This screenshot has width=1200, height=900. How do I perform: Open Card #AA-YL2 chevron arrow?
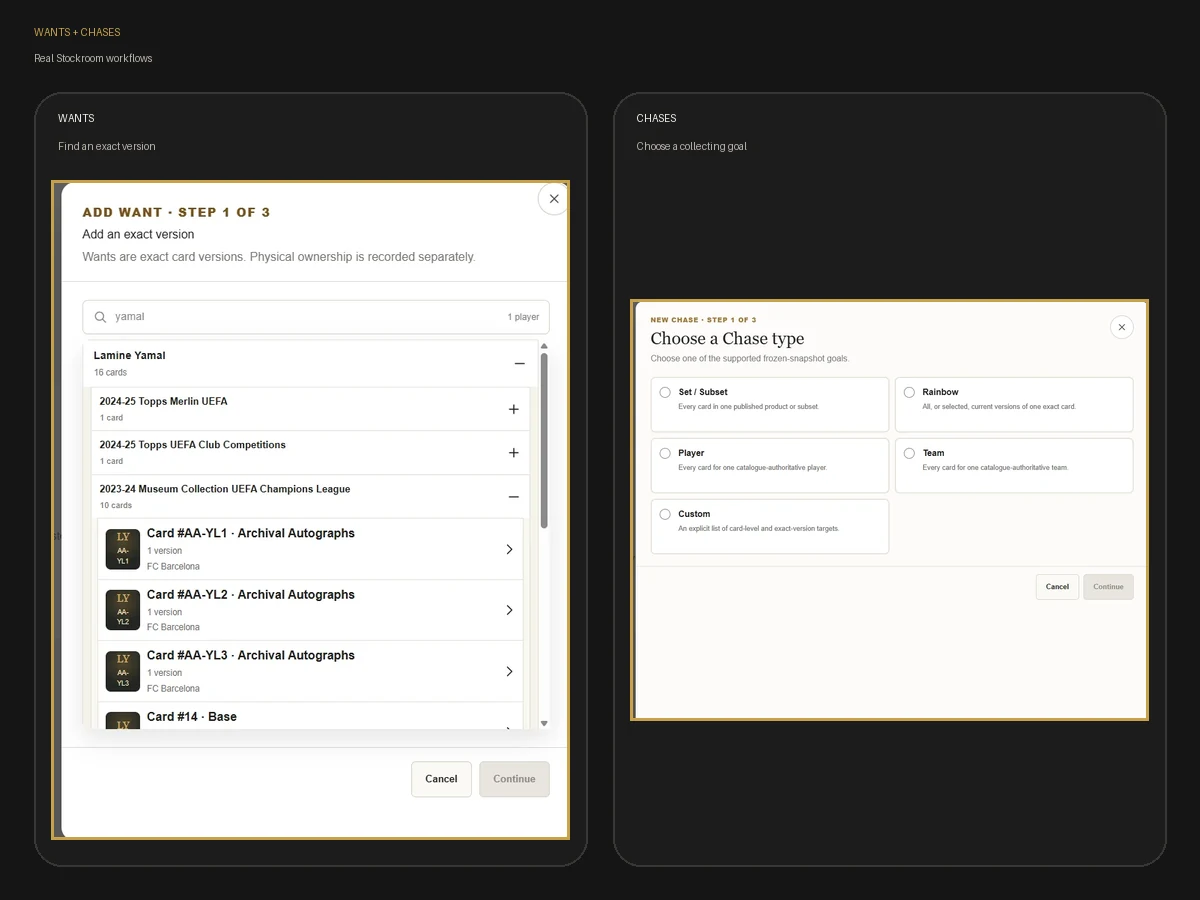click(x=509, y=610)
